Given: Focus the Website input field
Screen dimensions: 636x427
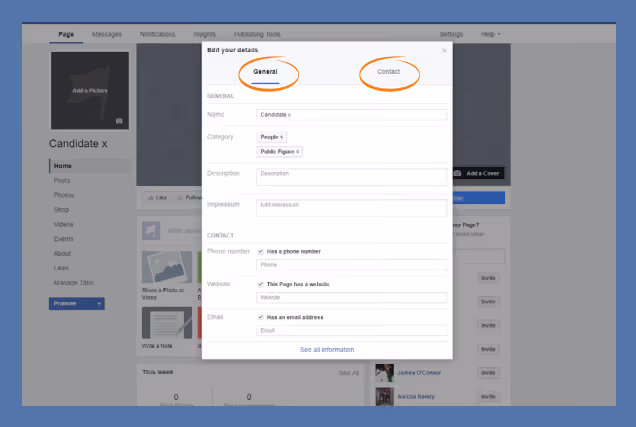Looking at the screenshot, I should (x=351, y=298).
